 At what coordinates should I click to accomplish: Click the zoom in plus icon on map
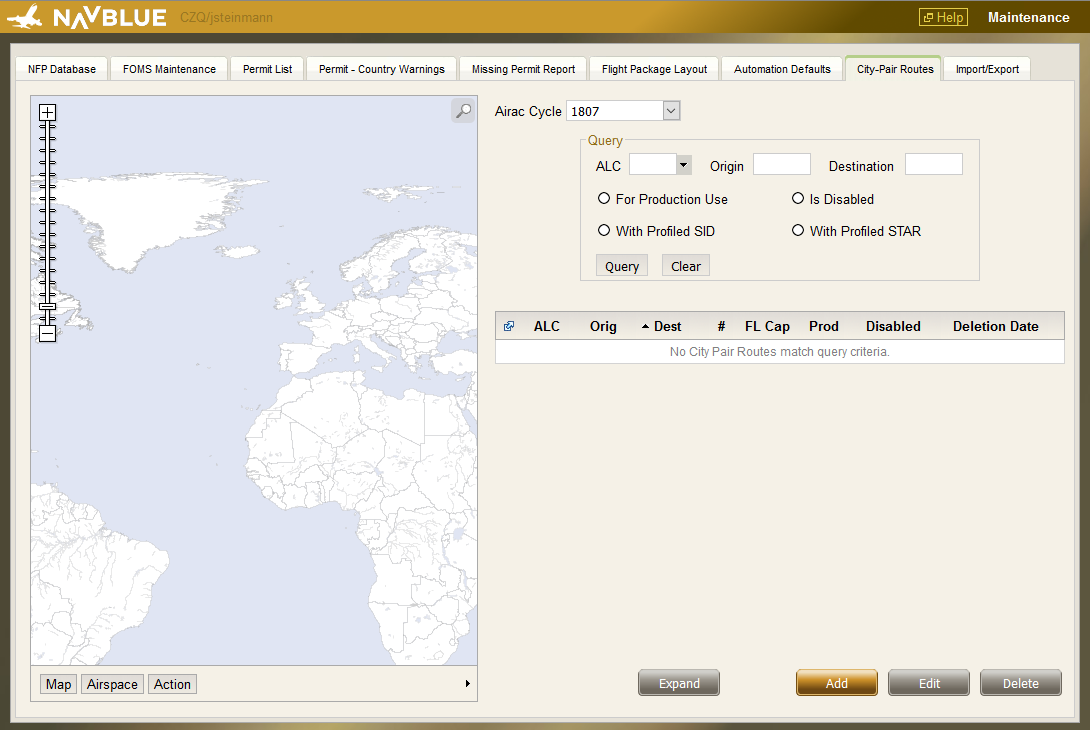pos(47,113)
